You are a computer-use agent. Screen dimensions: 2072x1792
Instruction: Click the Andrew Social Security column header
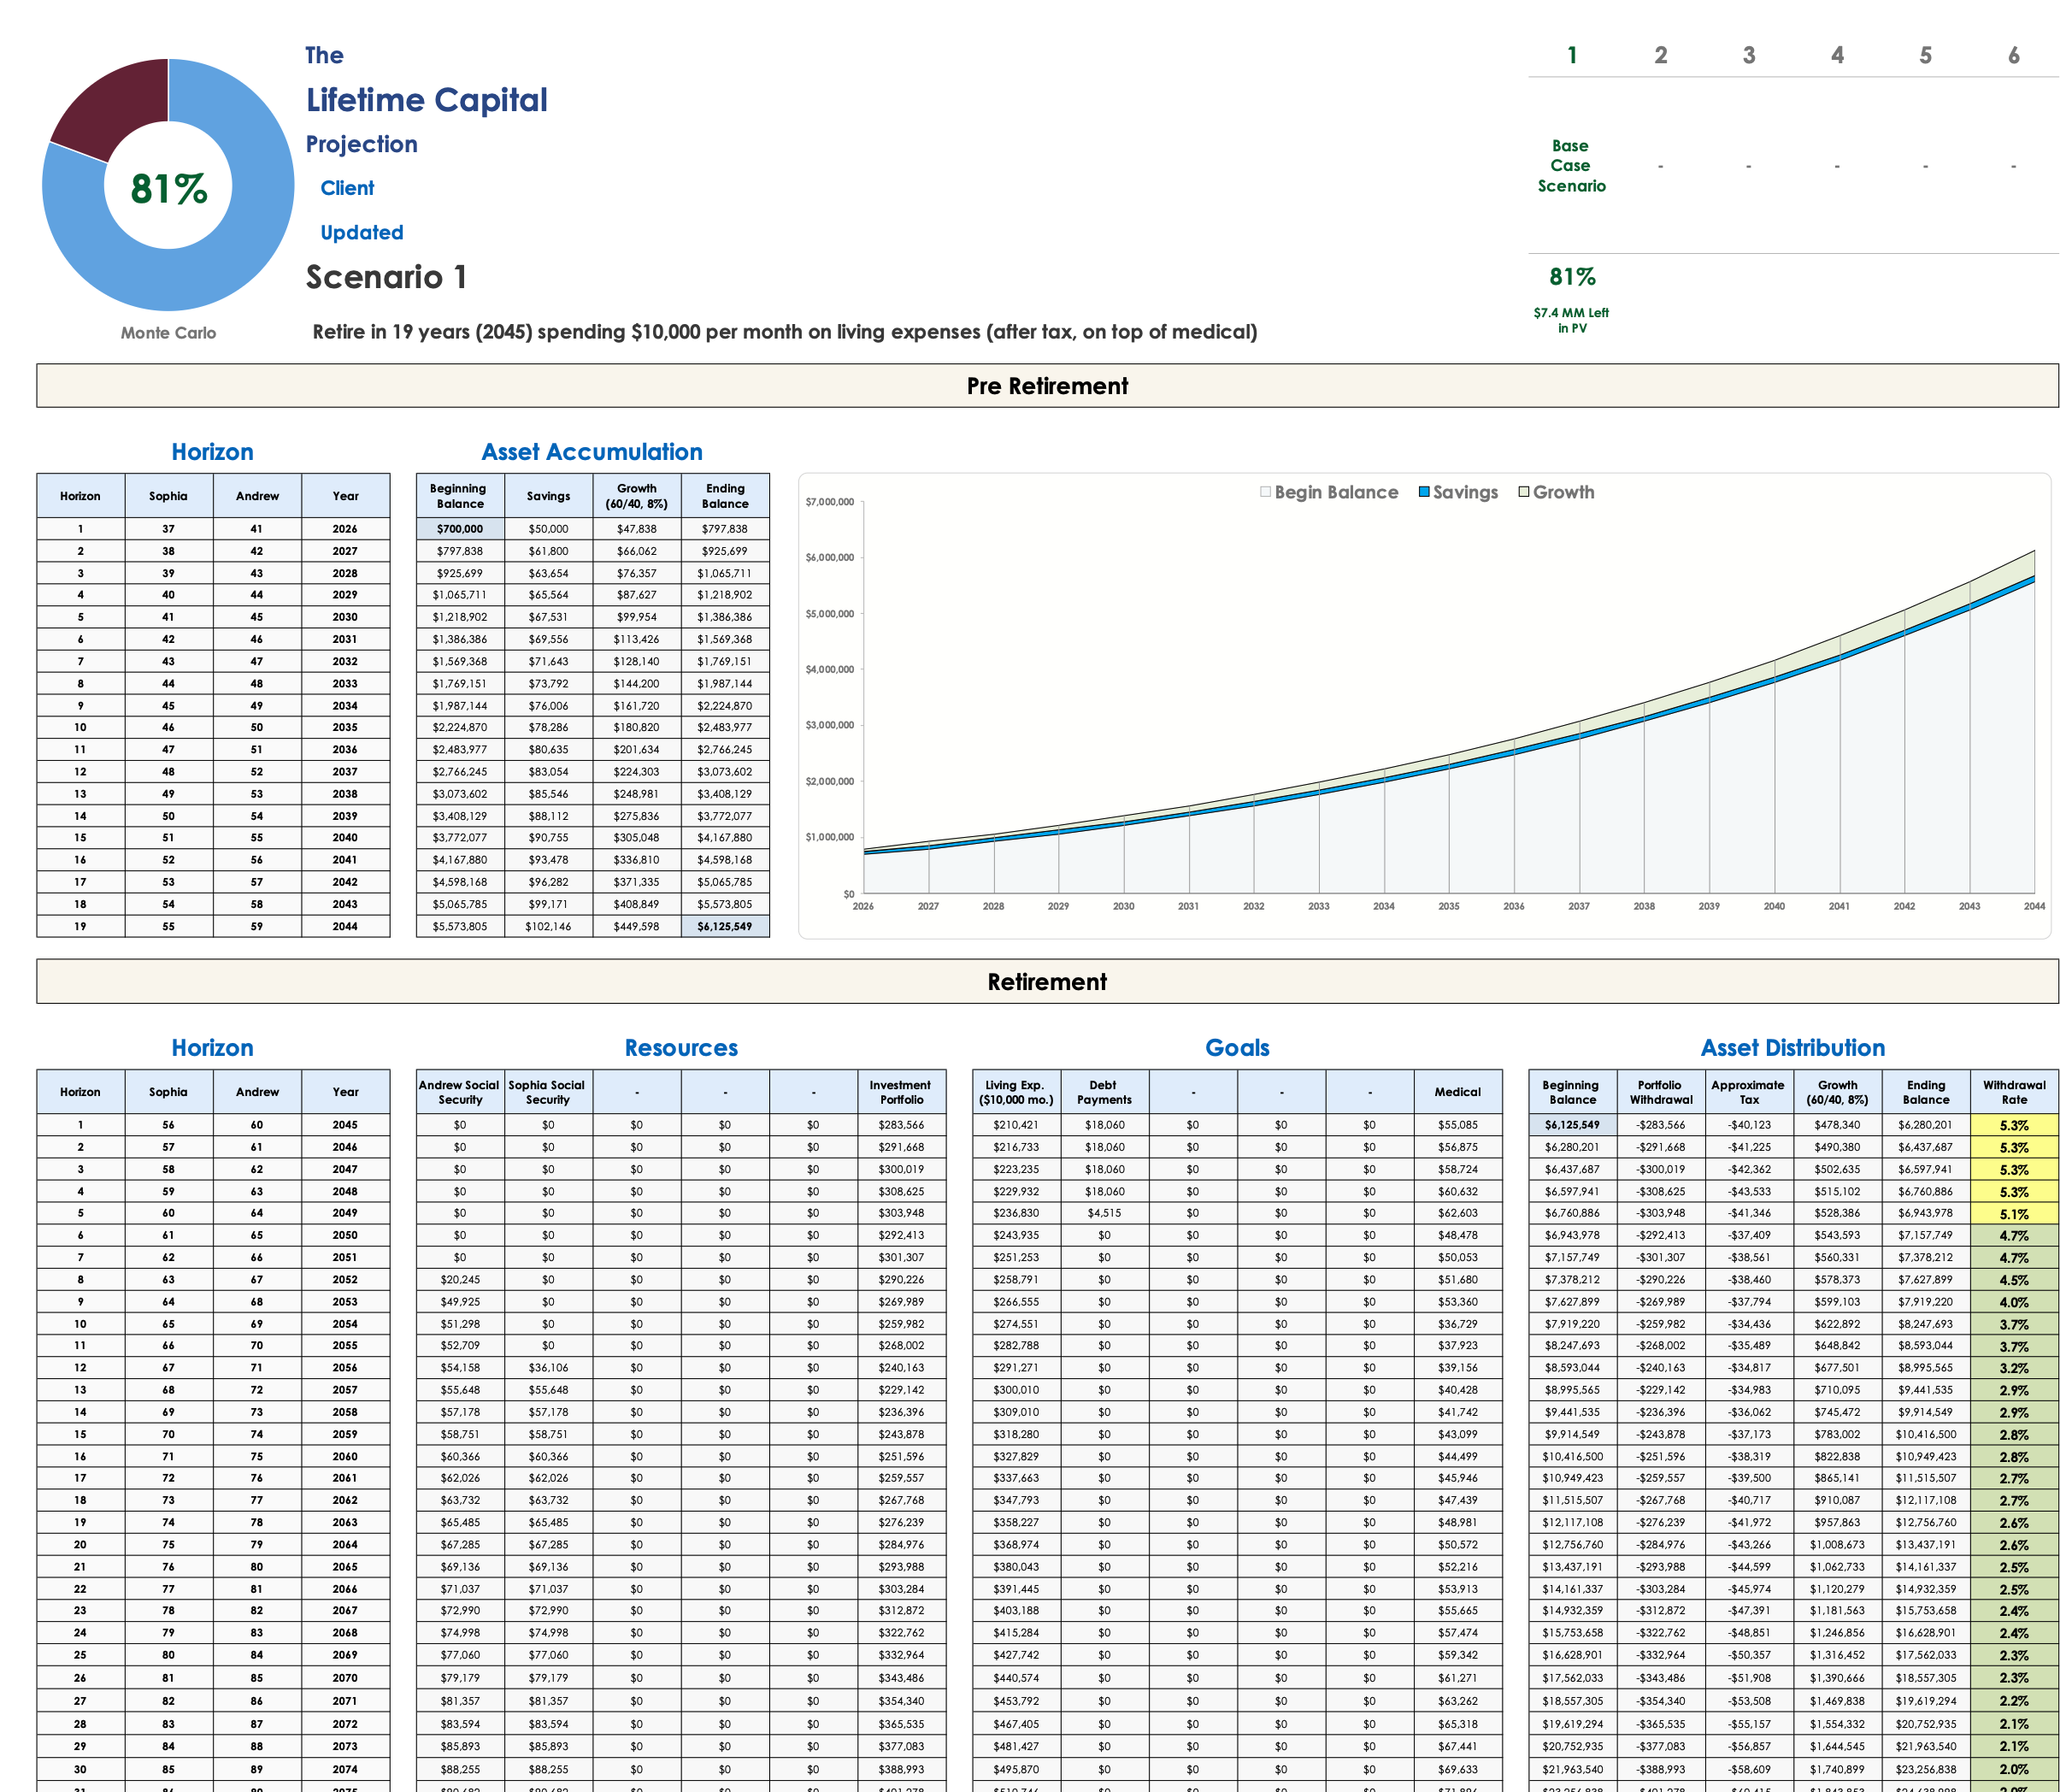[x=460, y=1092]
